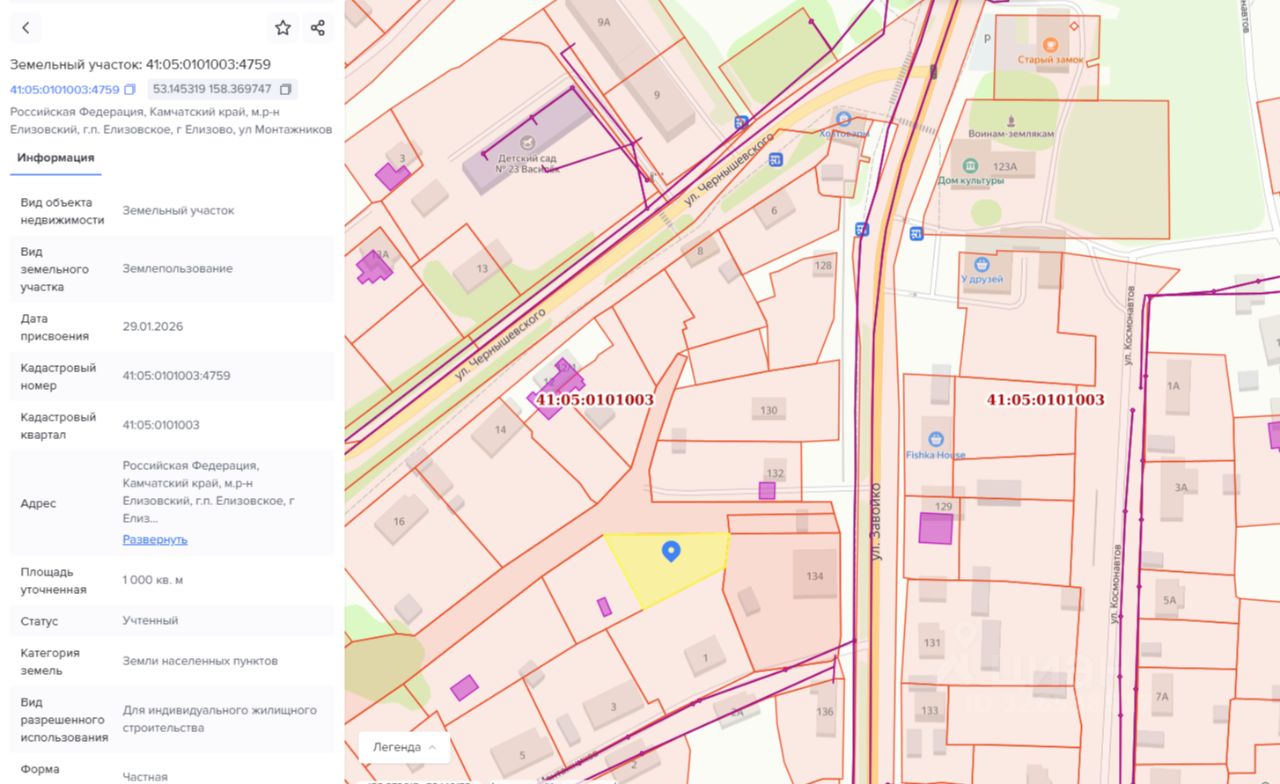Click the magenta building near Fishka House 129

[x=935, y=528]
